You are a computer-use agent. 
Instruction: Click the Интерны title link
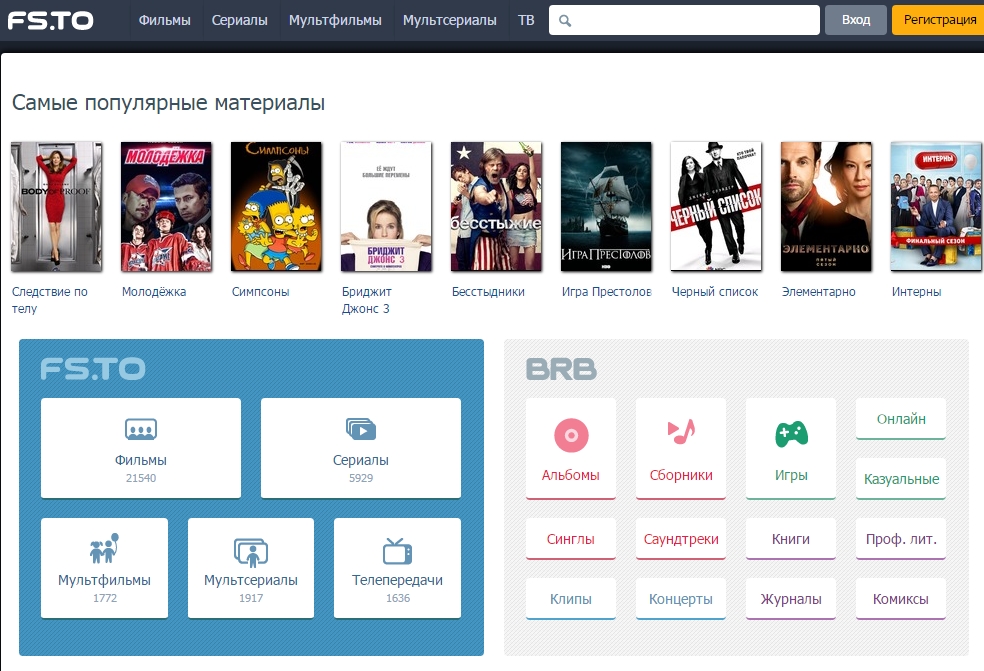pos(916,292)
